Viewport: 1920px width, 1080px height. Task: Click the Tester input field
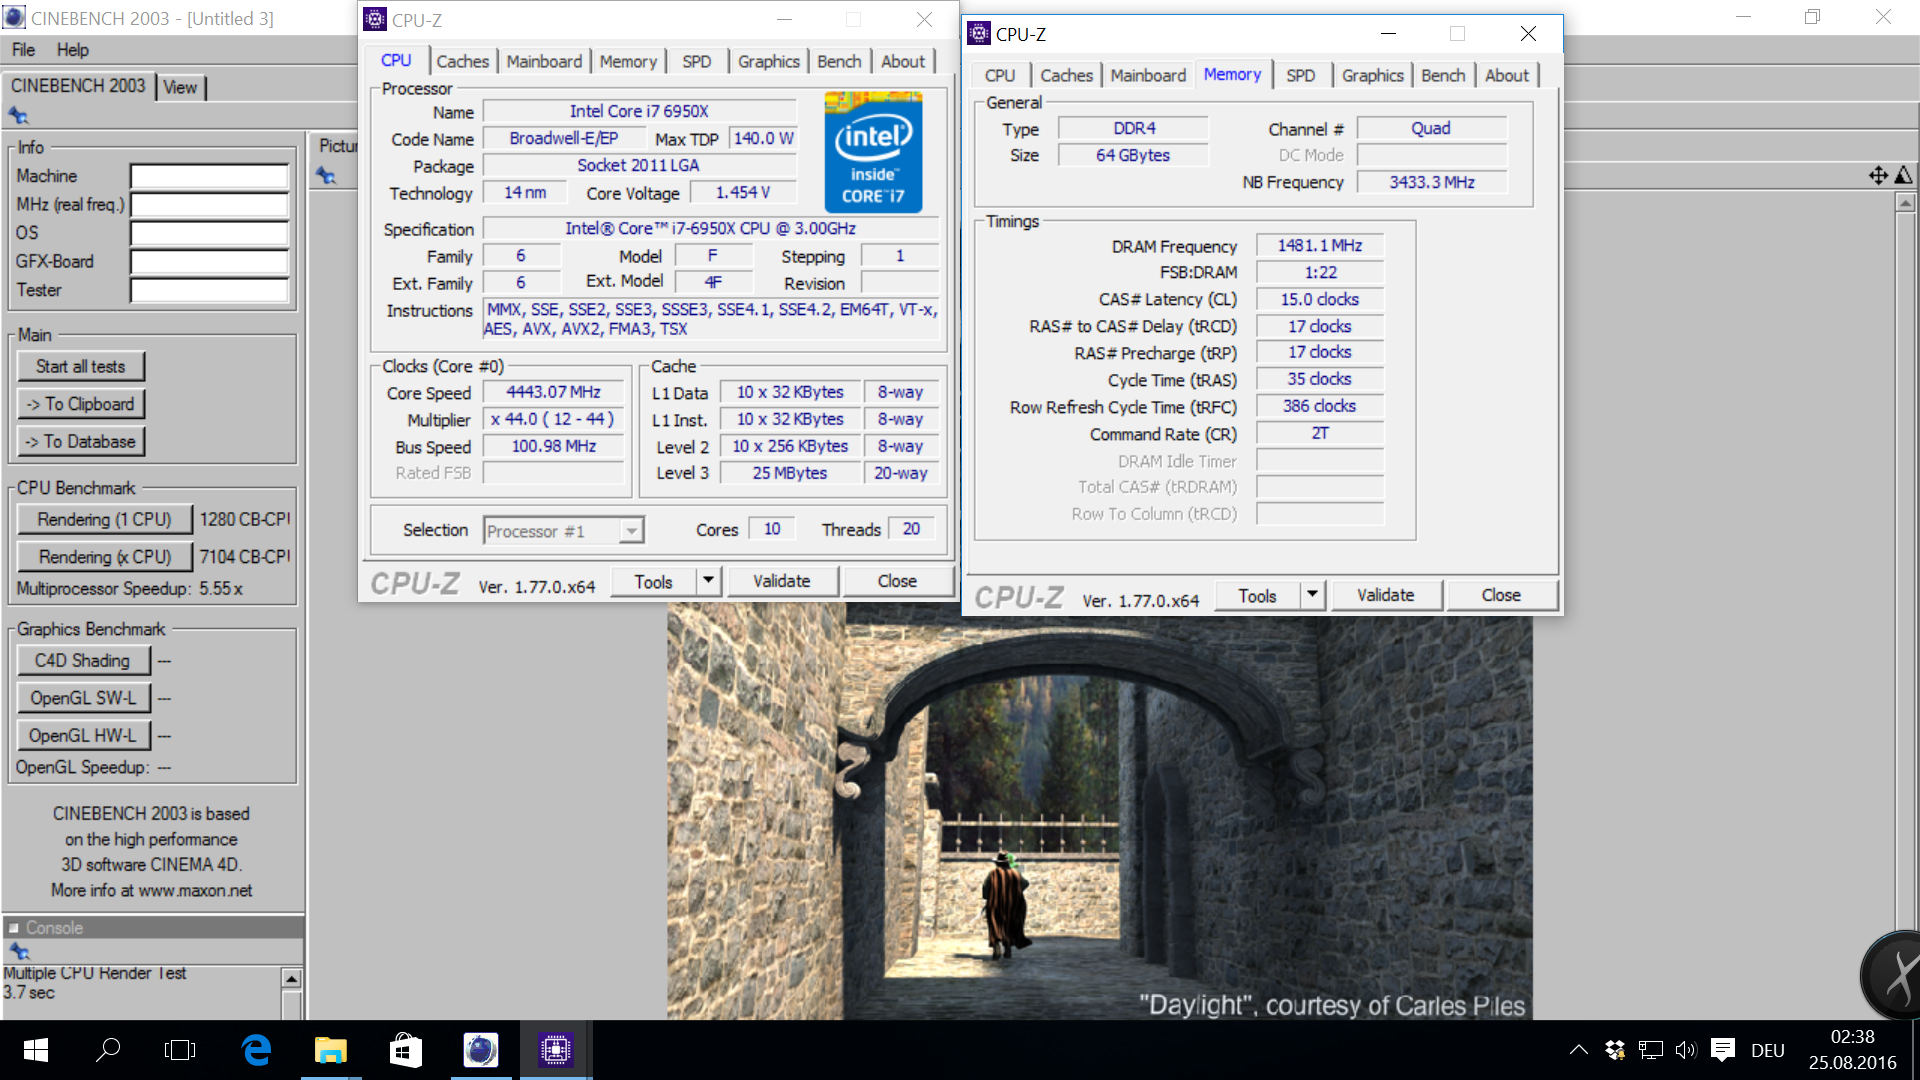pyautogui.click(x=209, y=290)
